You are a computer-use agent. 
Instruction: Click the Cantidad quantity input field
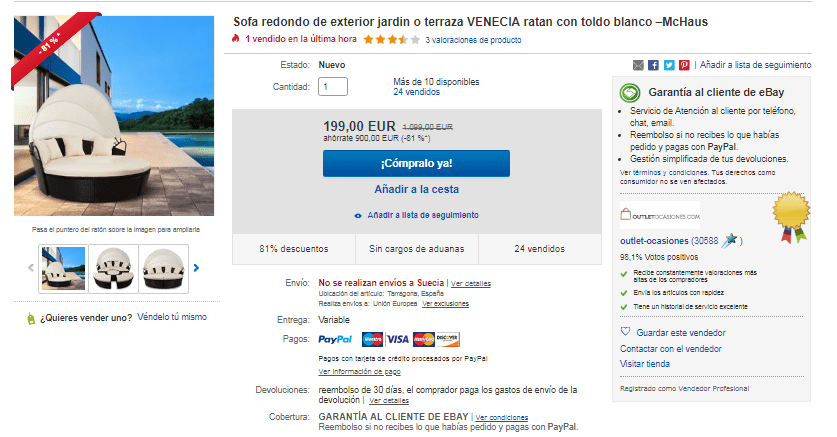pyautogui.click(x=333, y=86)
